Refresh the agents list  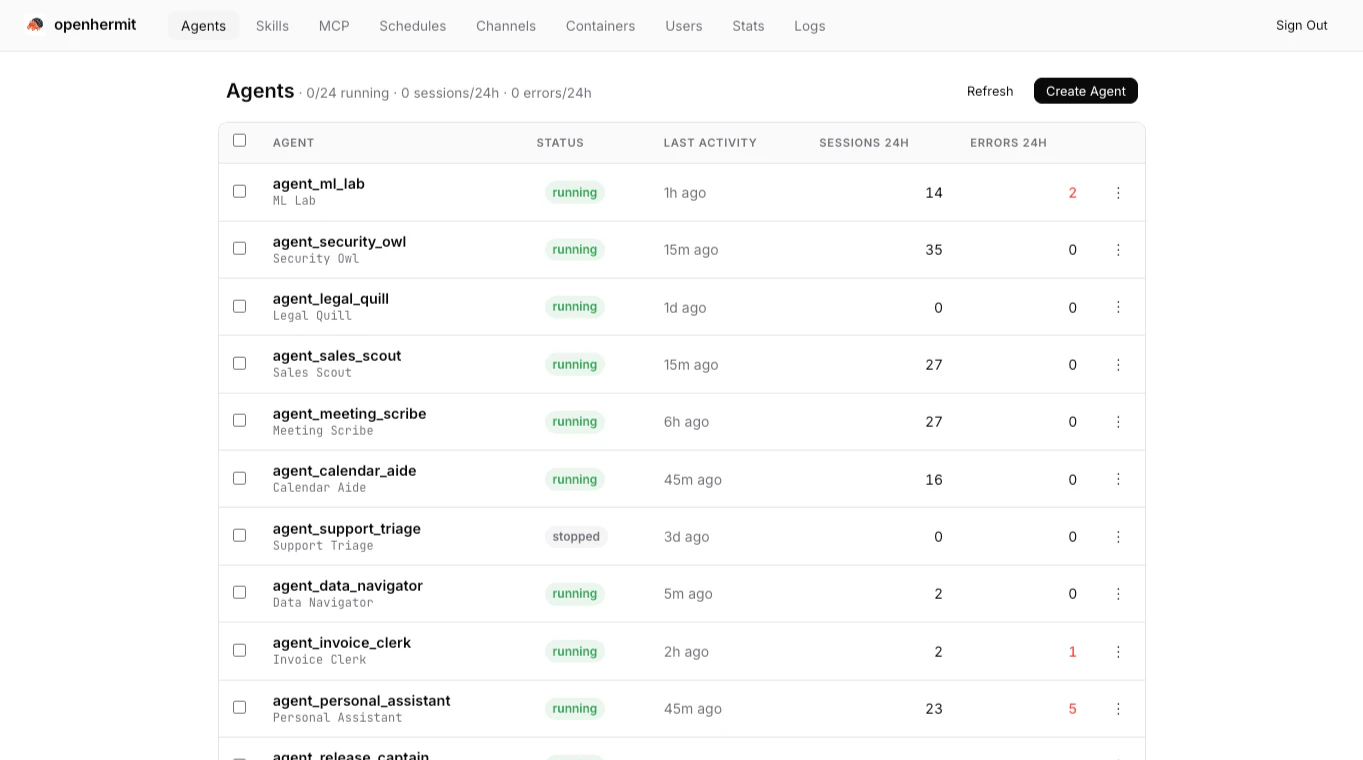click(989, 90)
